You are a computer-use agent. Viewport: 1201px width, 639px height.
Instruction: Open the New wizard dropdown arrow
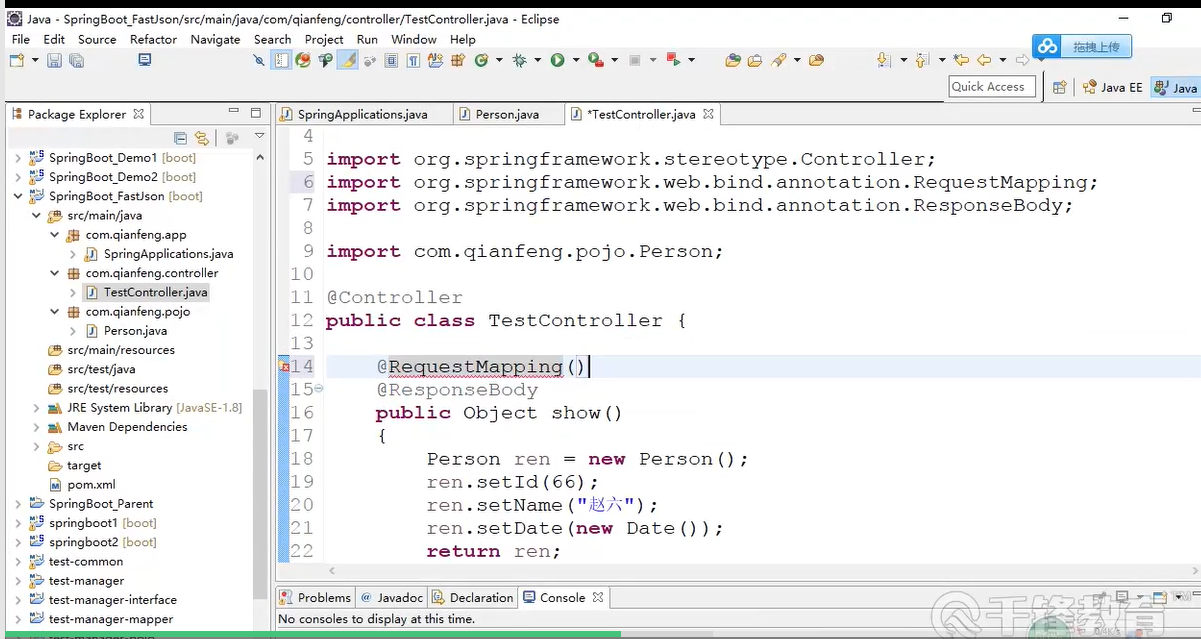[x=35, y=60]
